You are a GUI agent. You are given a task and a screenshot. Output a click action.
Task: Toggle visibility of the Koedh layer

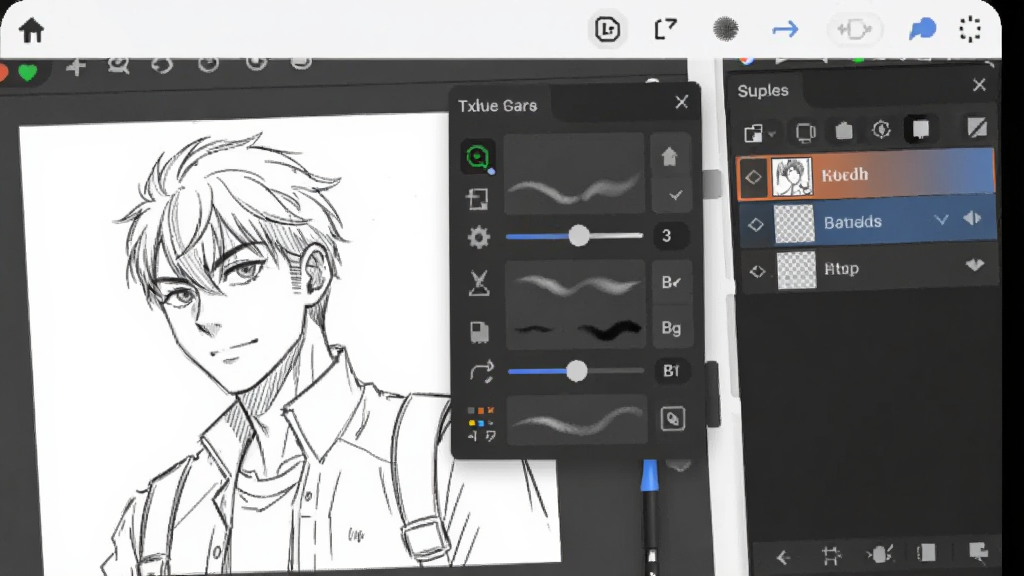pos(753,176)
